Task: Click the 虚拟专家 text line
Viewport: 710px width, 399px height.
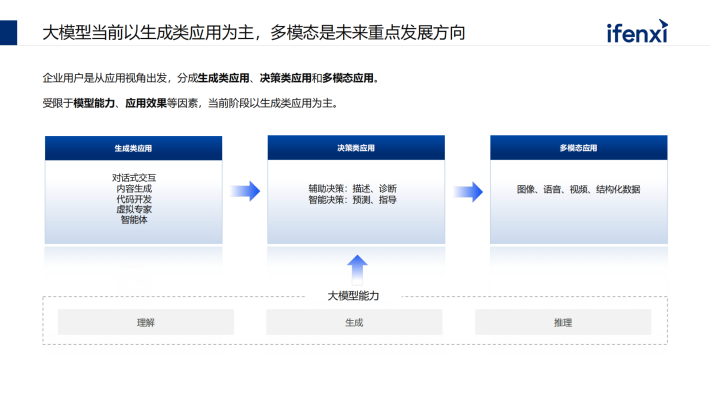Action: [134, 209]
